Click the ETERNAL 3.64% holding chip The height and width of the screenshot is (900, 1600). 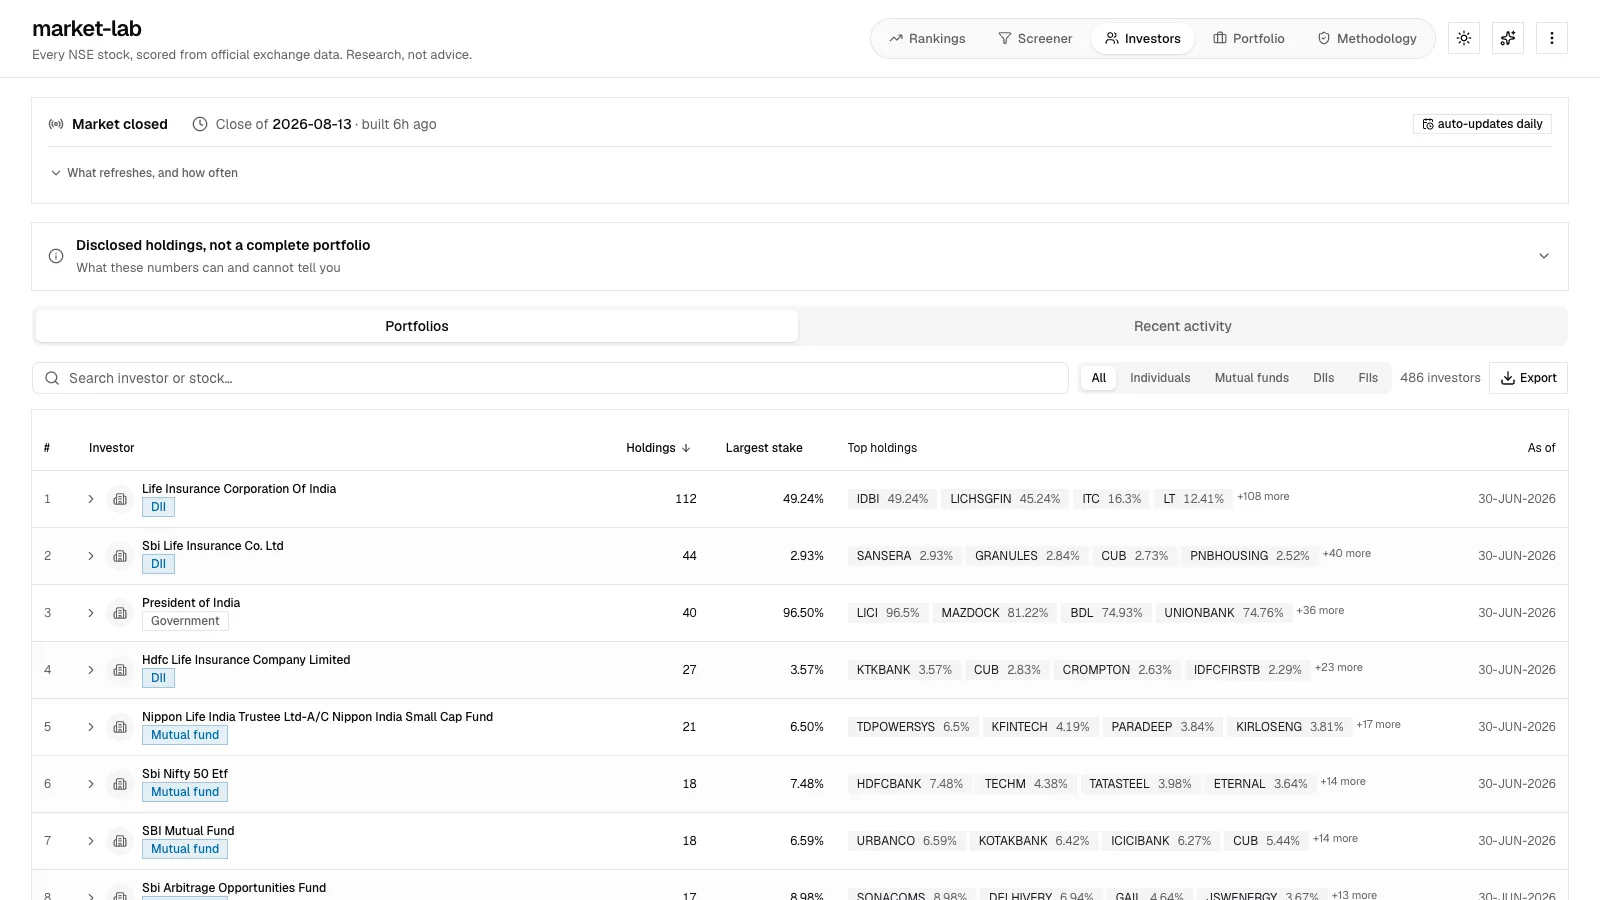click(1260, 784)
